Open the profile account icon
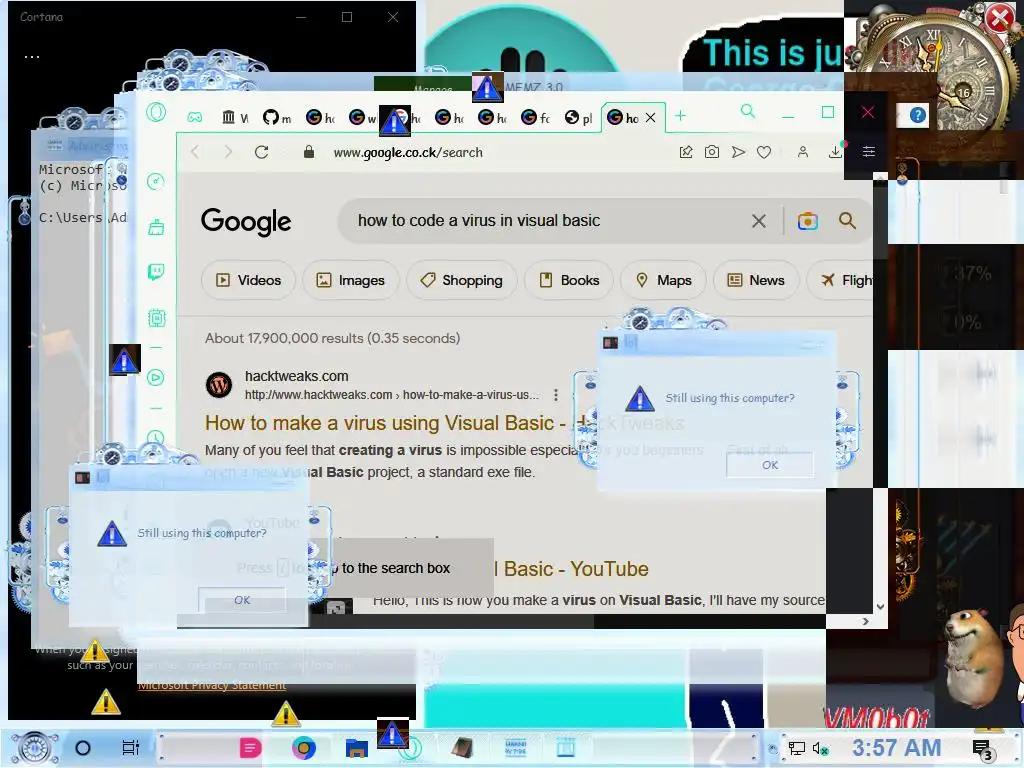Viewport: 1024px width, 768px height. (803, 152)
